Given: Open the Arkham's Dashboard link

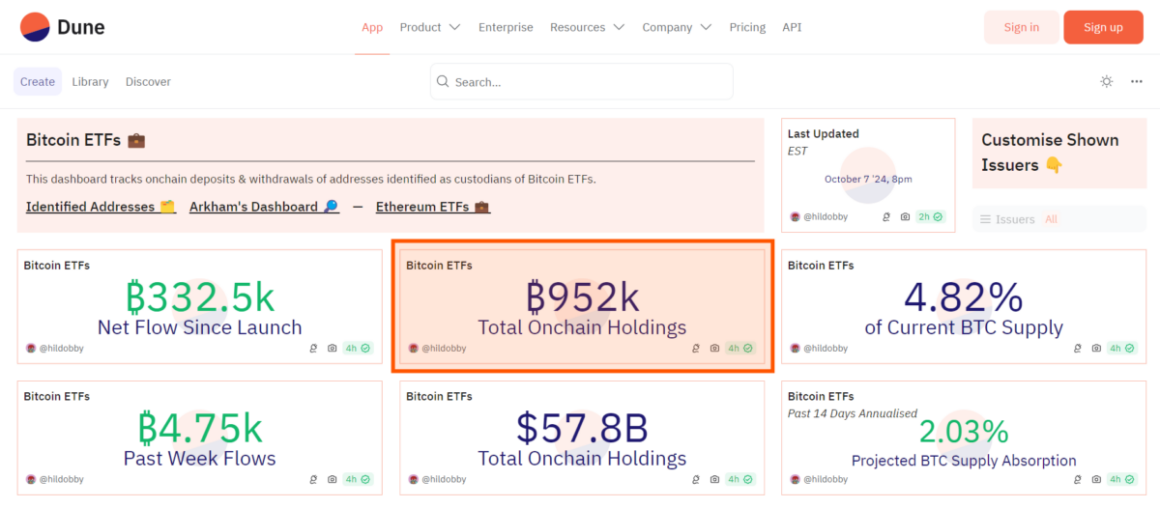Looking at the screenshot, I should 264,207.
